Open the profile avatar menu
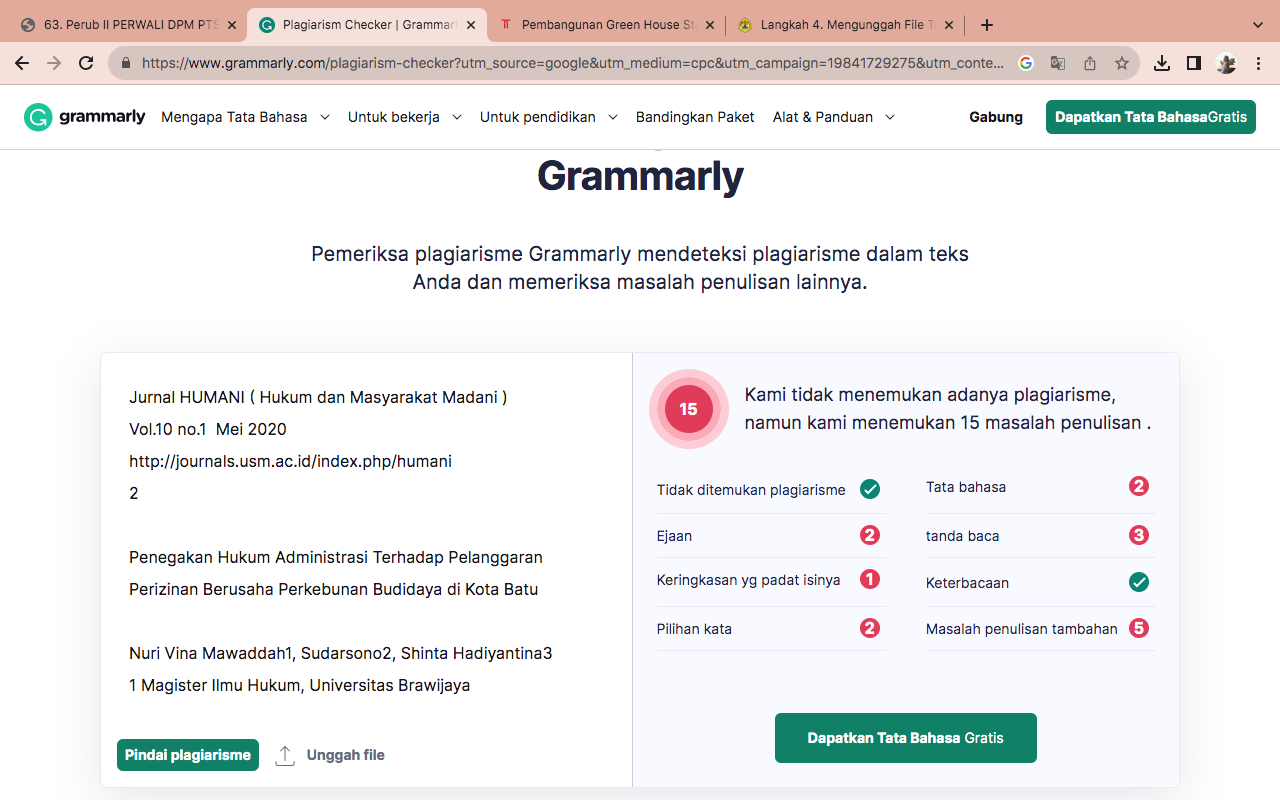The height and width of the screenshot is (800, 1280). [1226, 63]
